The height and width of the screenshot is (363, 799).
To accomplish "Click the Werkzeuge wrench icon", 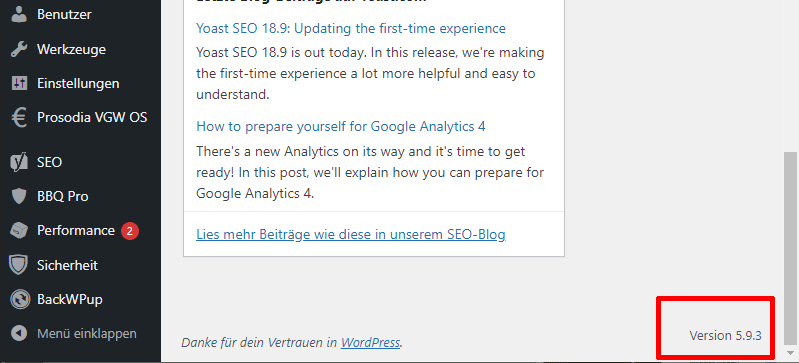I will [19, 49].
